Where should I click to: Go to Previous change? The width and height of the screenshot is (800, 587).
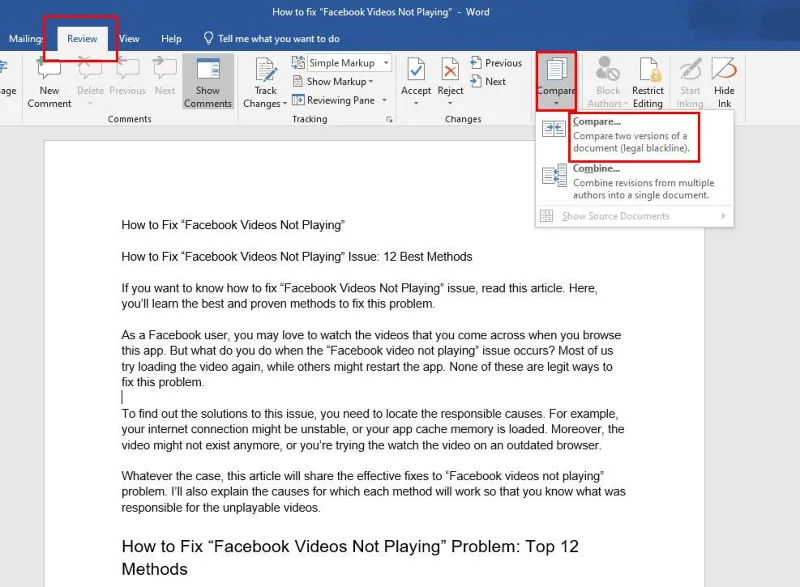click(x=496, y=63)
